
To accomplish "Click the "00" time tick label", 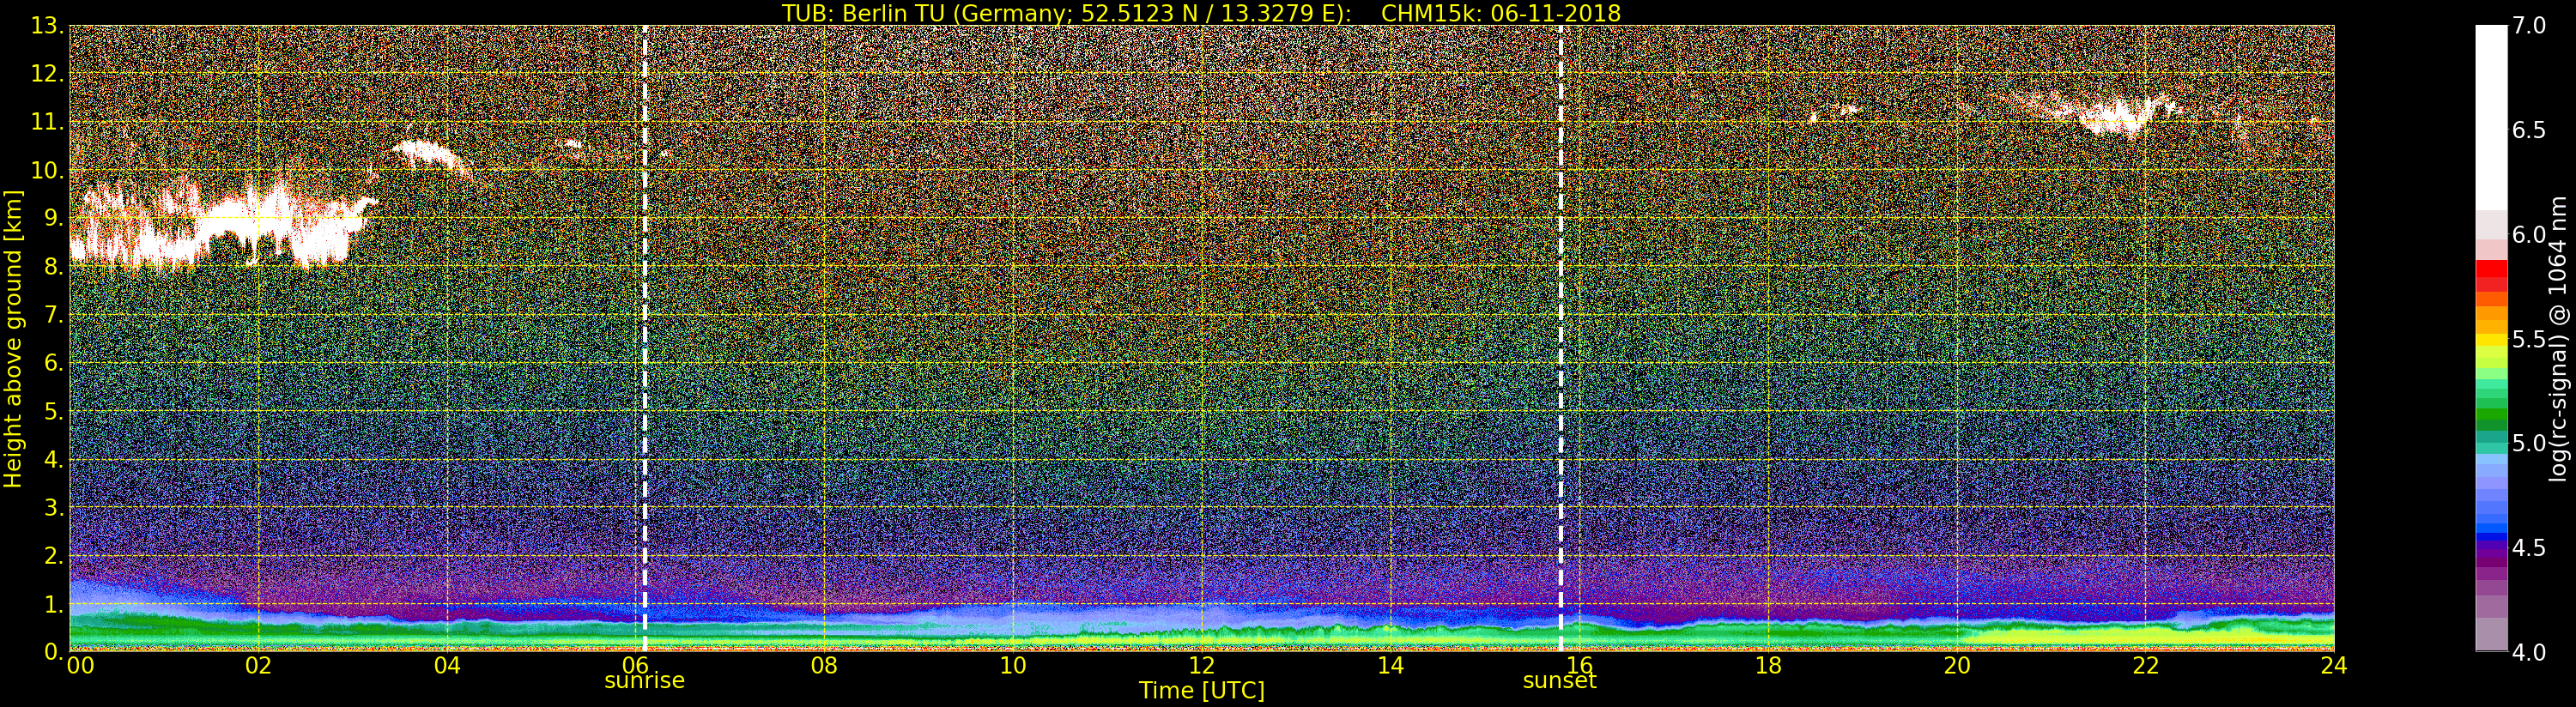I will pos(80,665).
